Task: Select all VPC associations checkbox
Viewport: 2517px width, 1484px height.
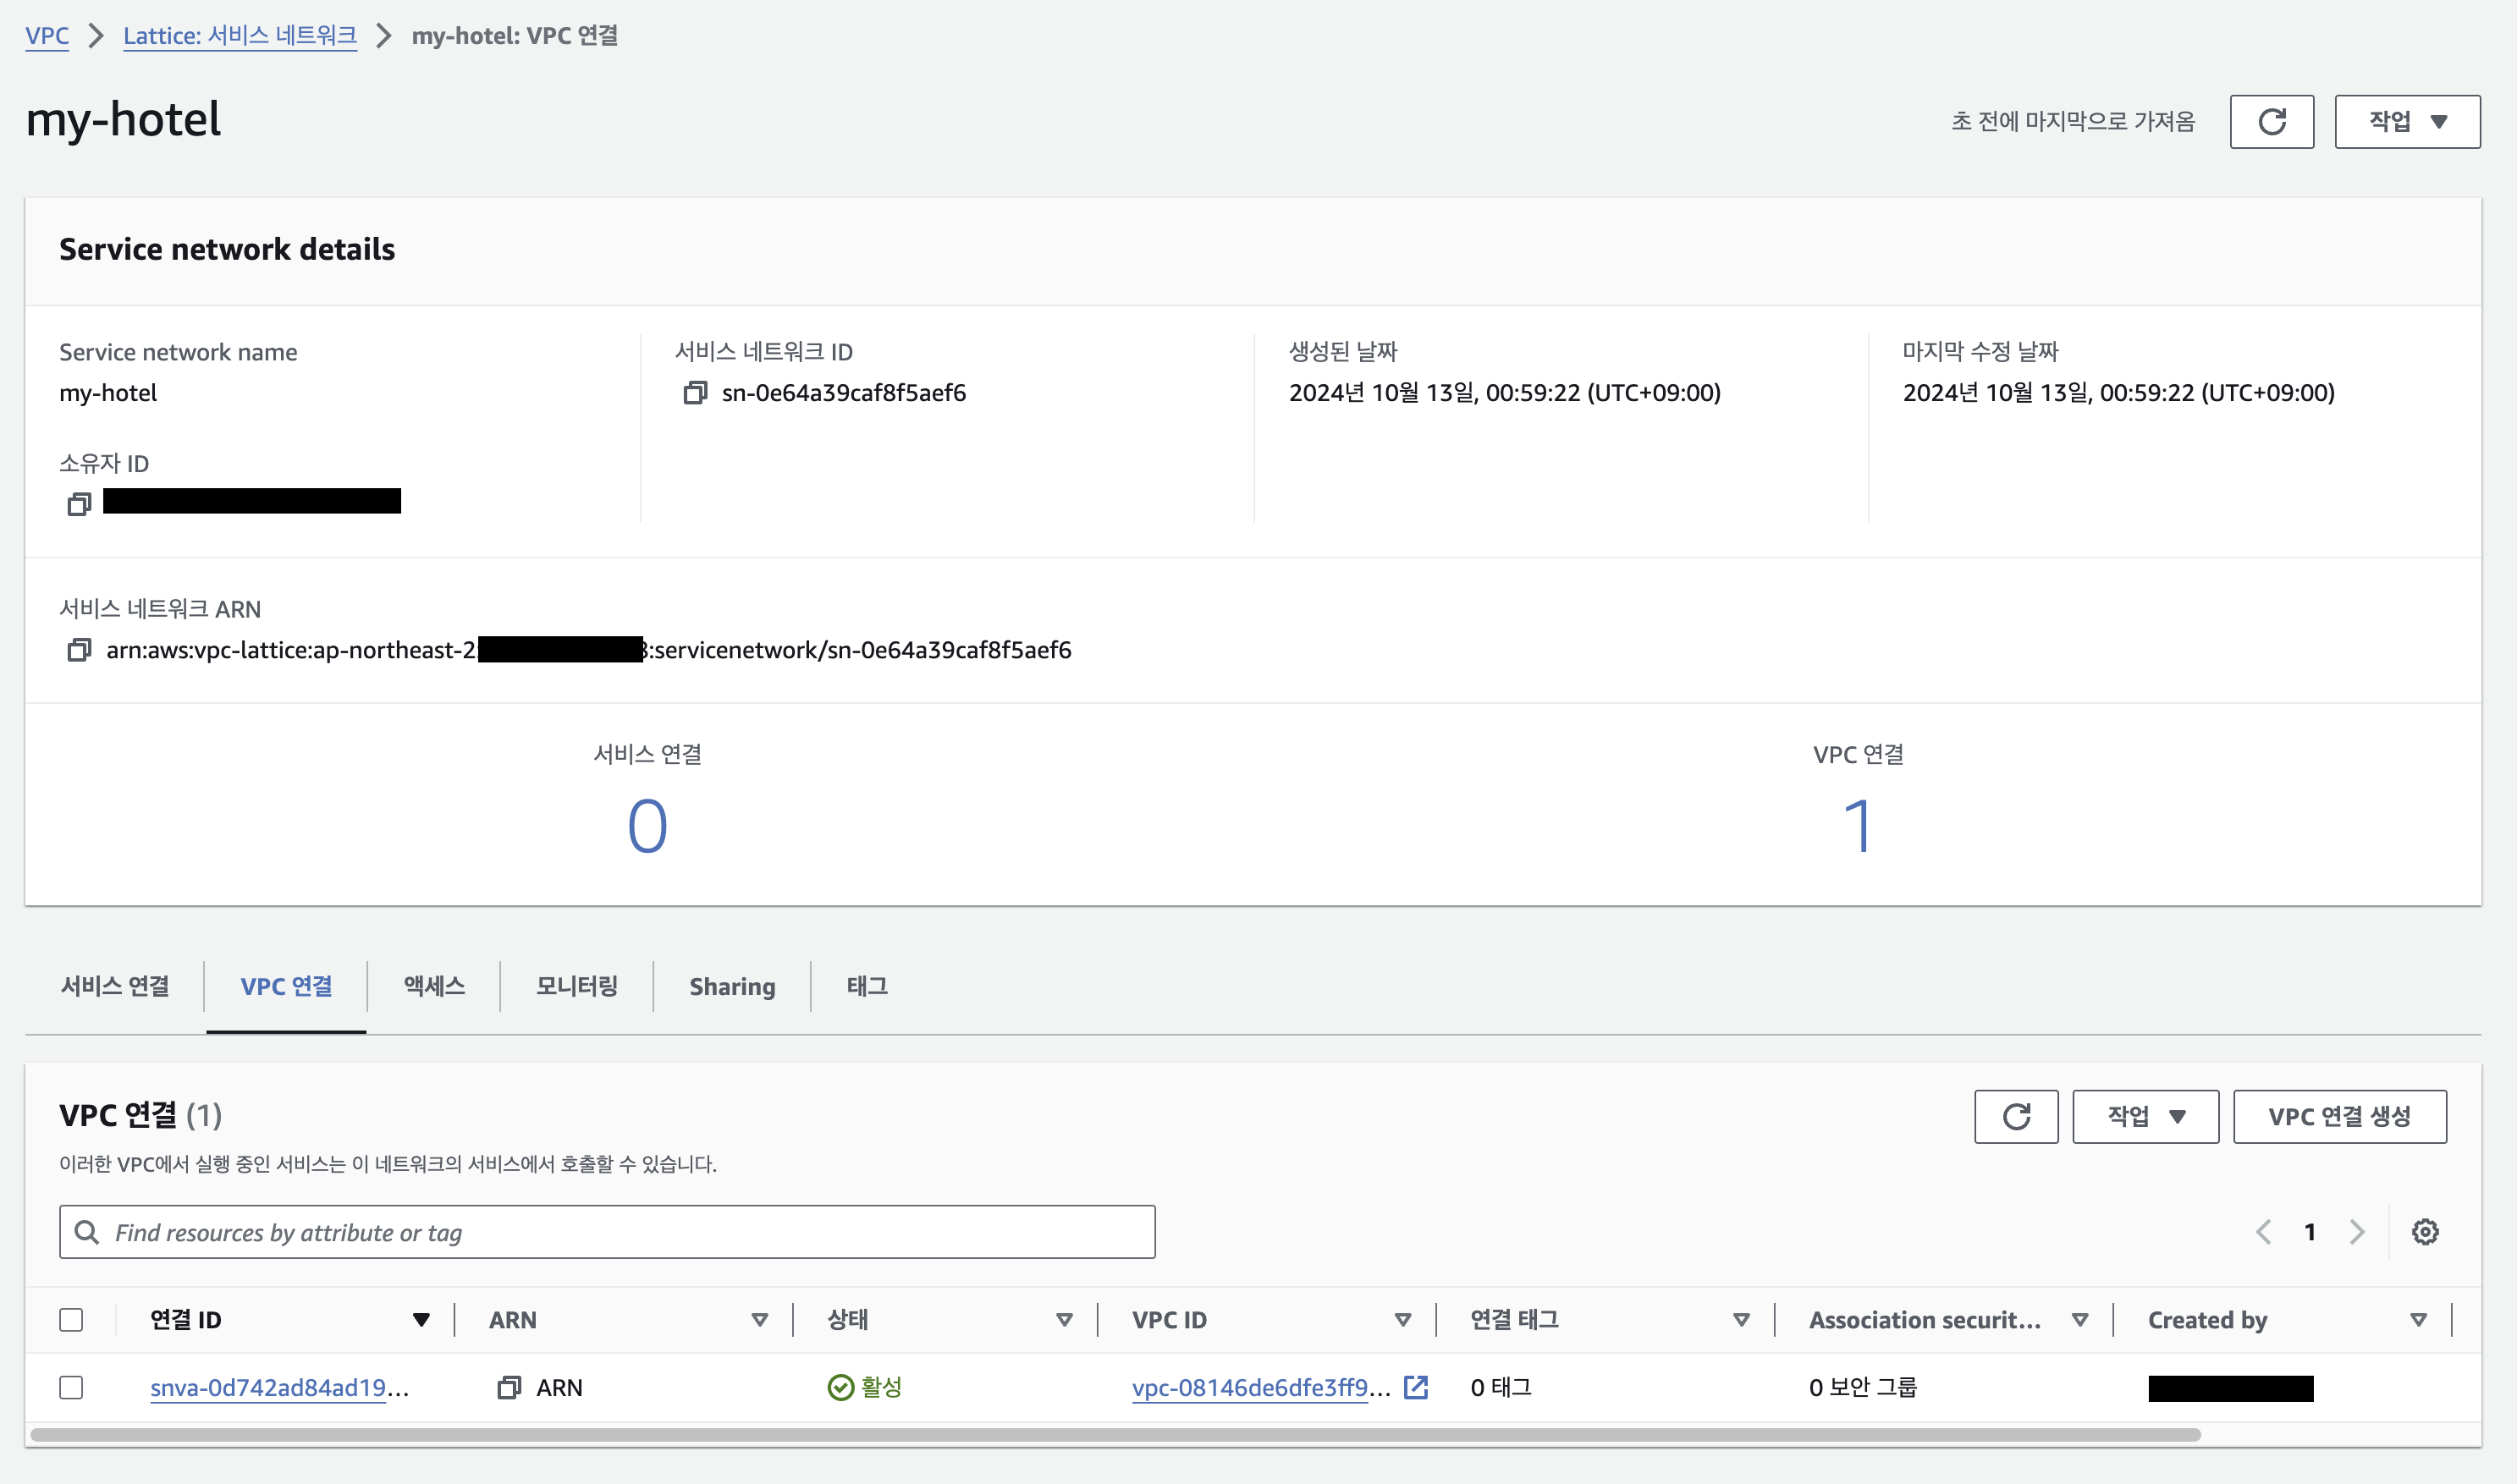Action: [x=71, y=1320]
